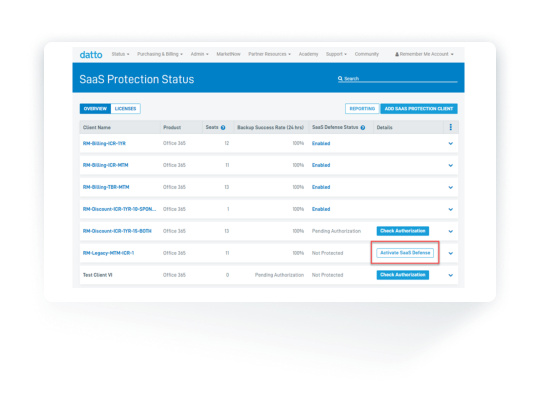Click Backup Success Rate column header
Image resolution: width=540 pixels, height=405 pixels.
point(270,127)
